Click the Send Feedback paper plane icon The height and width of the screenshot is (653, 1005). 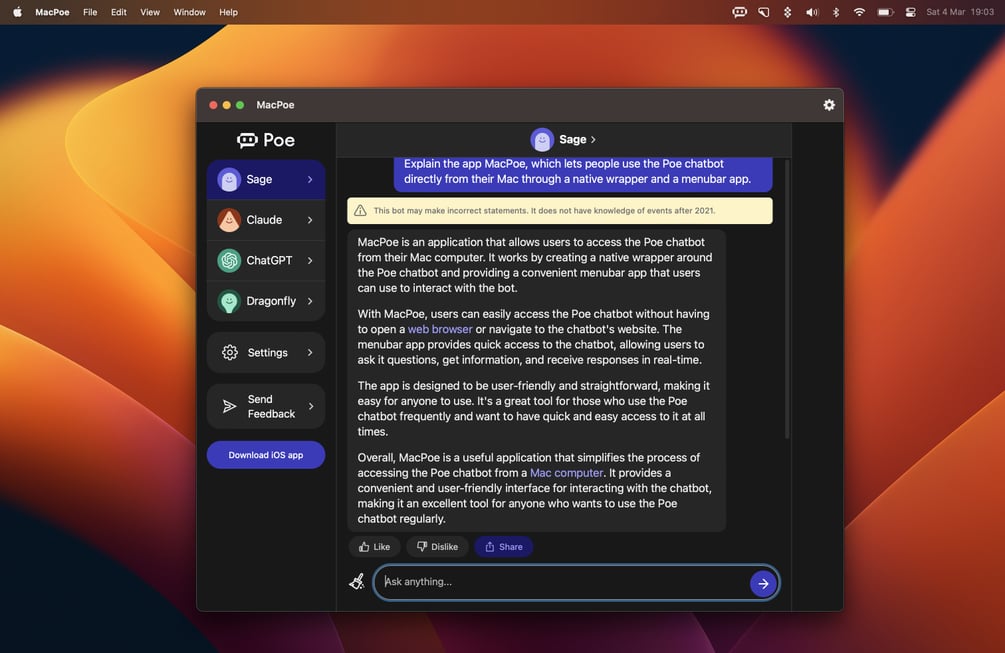pos(229,406)
